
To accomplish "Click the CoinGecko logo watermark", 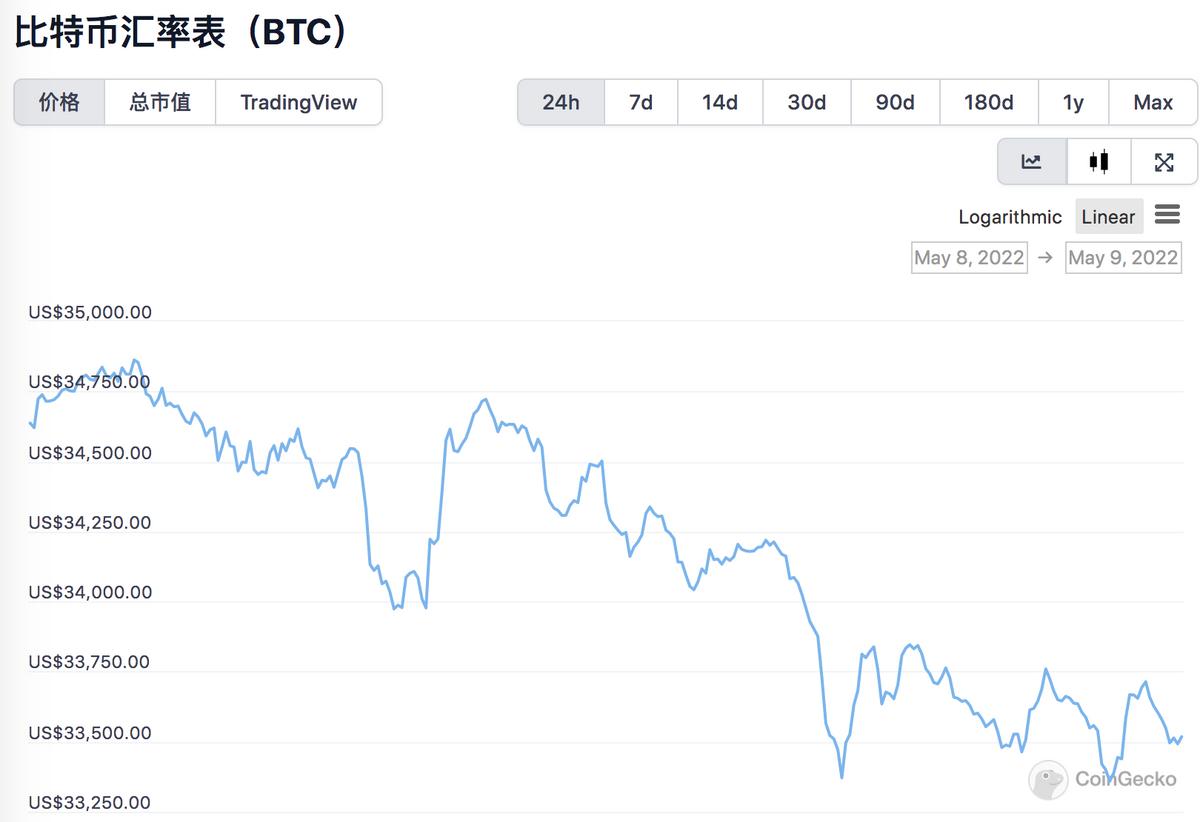I will click(x=1103, y=779).
